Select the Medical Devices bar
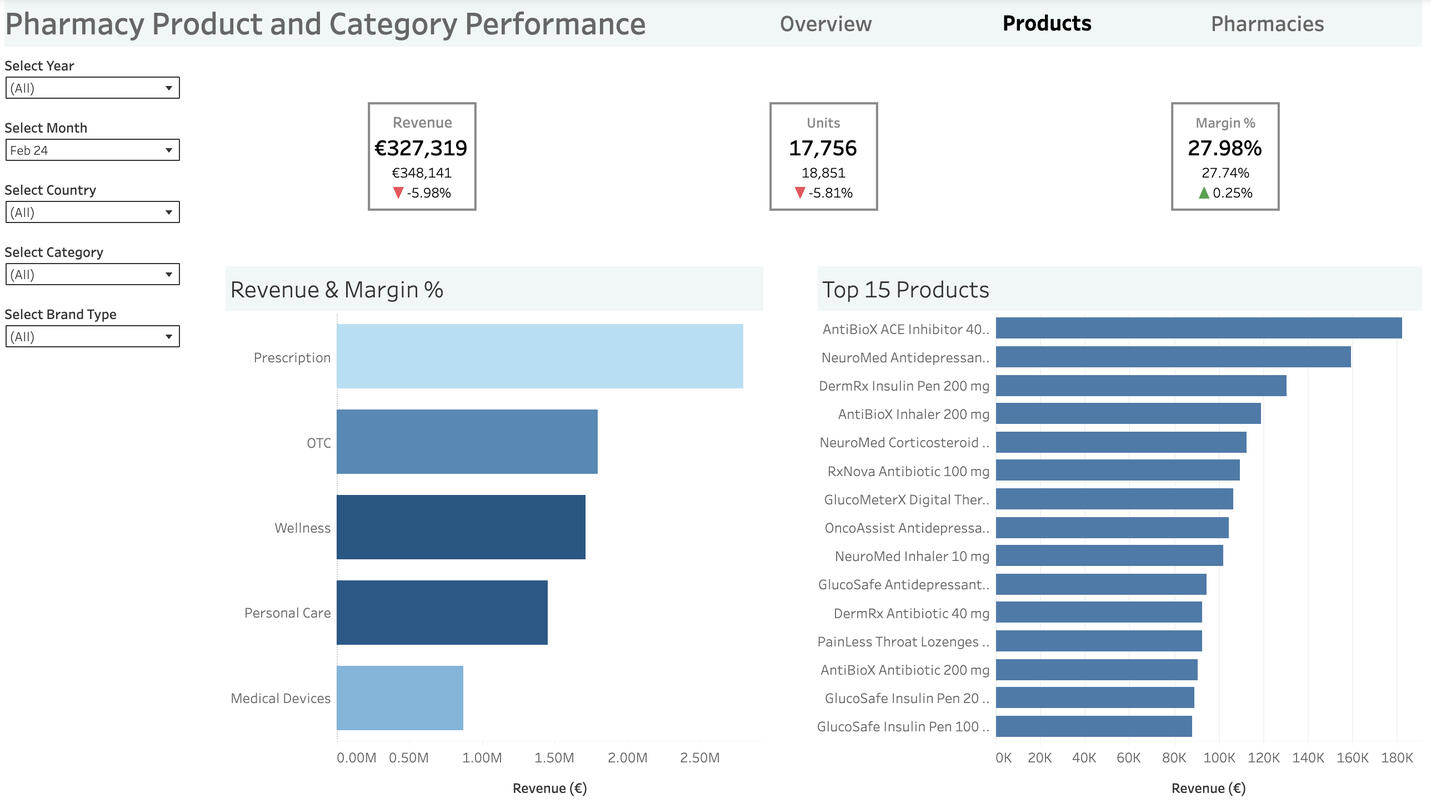1431x809 pixels. (x=400, y=698)
